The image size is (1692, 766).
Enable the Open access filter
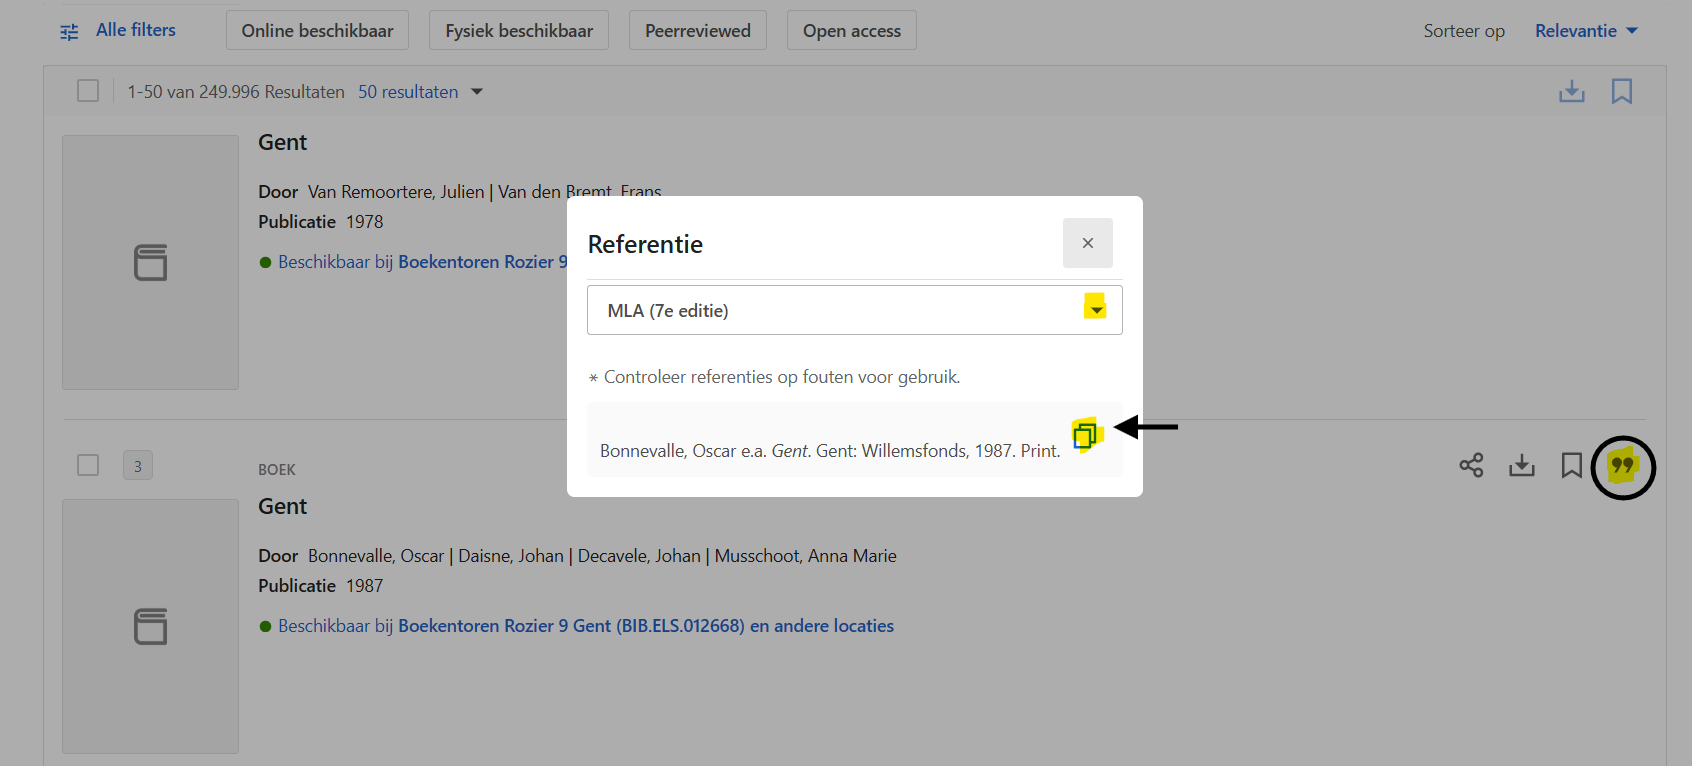851,31
